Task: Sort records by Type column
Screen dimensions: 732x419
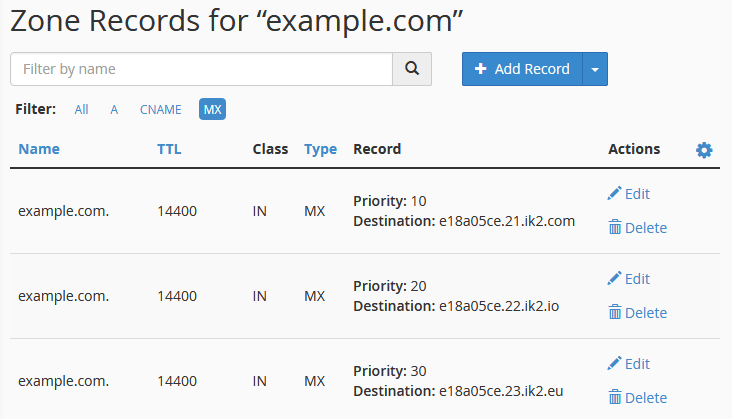Action: pos(320,149)
